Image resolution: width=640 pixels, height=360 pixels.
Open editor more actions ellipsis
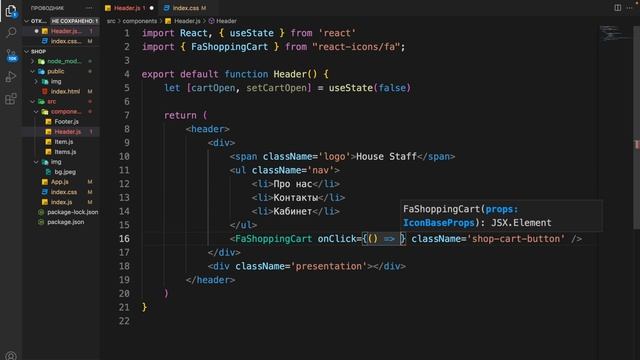pos(629,8)
